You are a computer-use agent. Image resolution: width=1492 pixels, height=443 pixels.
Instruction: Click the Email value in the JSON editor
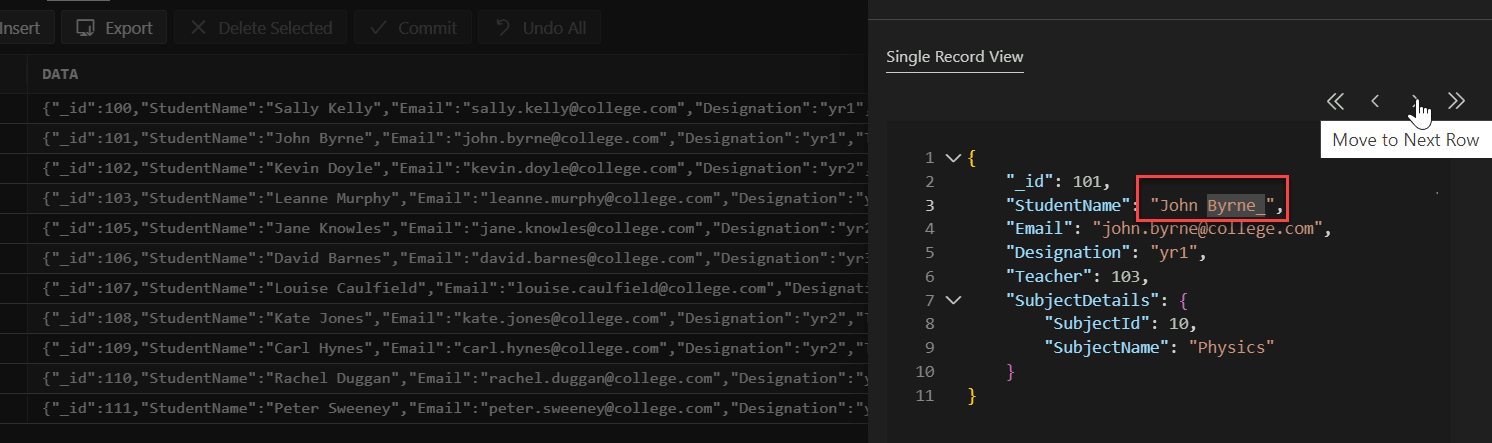coord(1210,229)
